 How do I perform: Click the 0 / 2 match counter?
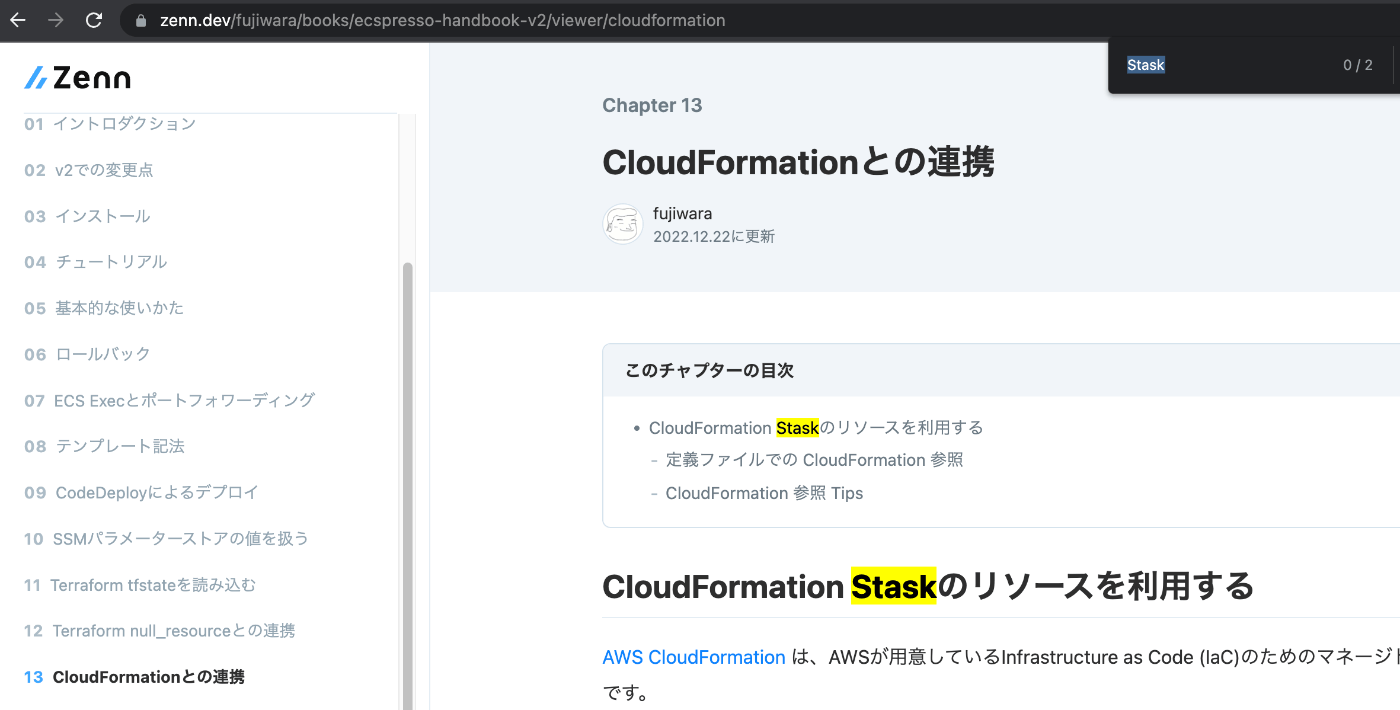tap(1357, 65)
